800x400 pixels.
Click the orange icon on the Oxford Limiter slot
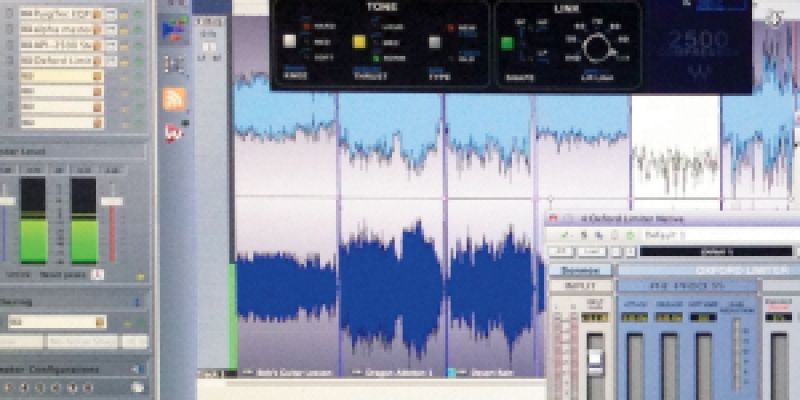(x=98, y=61)
